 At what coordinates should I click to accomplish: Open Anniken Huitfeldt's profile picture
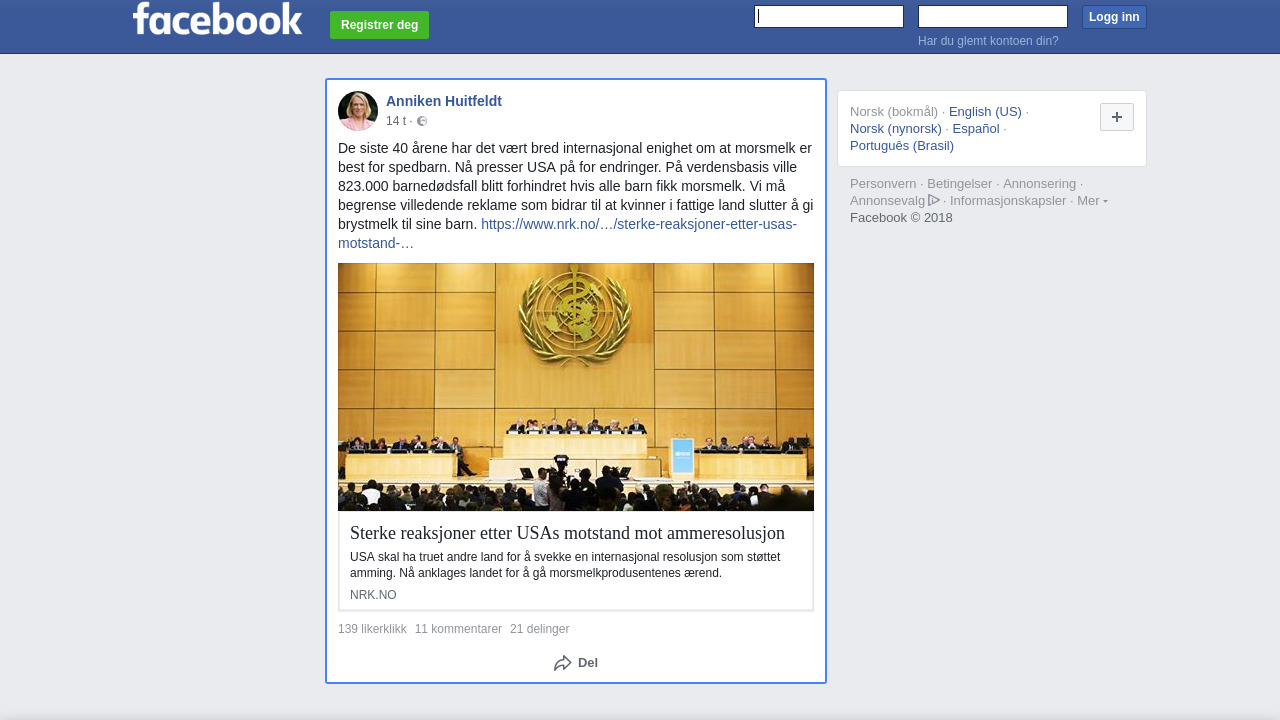pos(358,111)
